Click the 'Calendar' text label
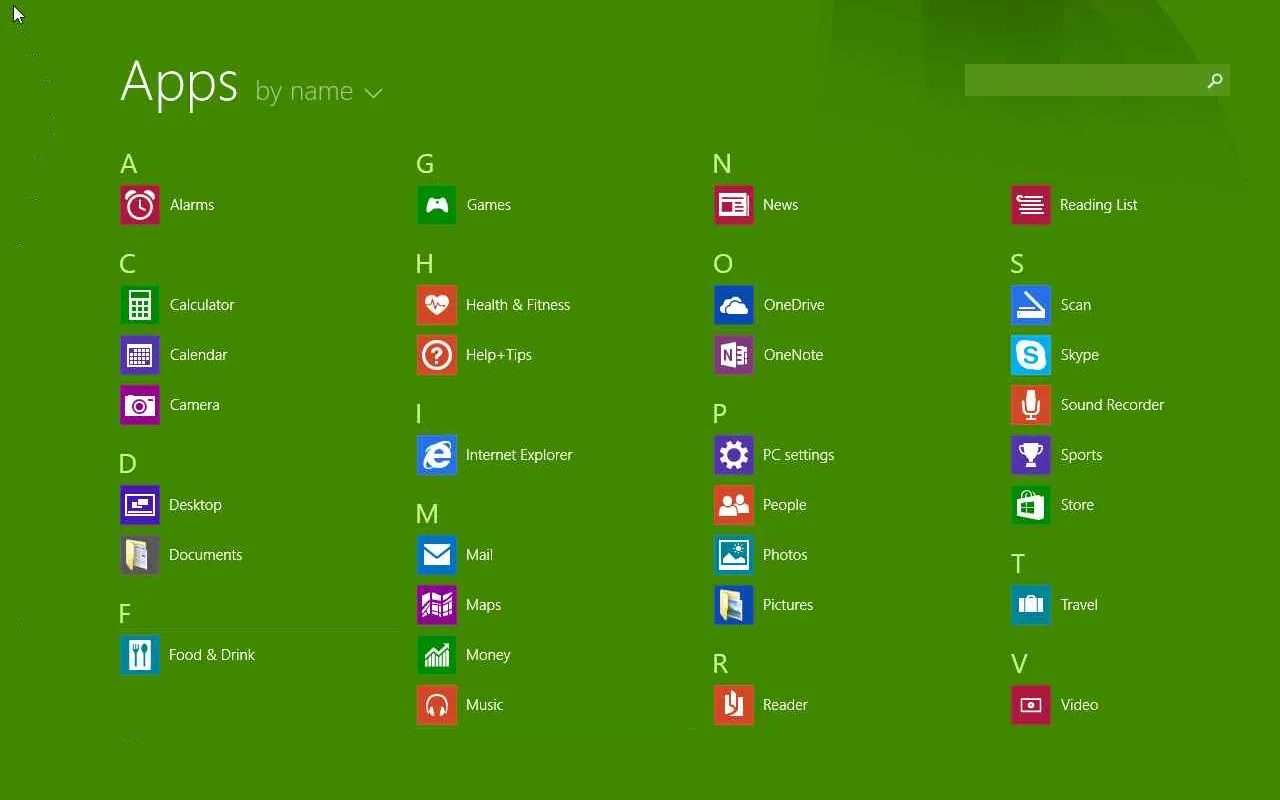The width and height of the screenshot is (1280, 800). coord(198,355)
